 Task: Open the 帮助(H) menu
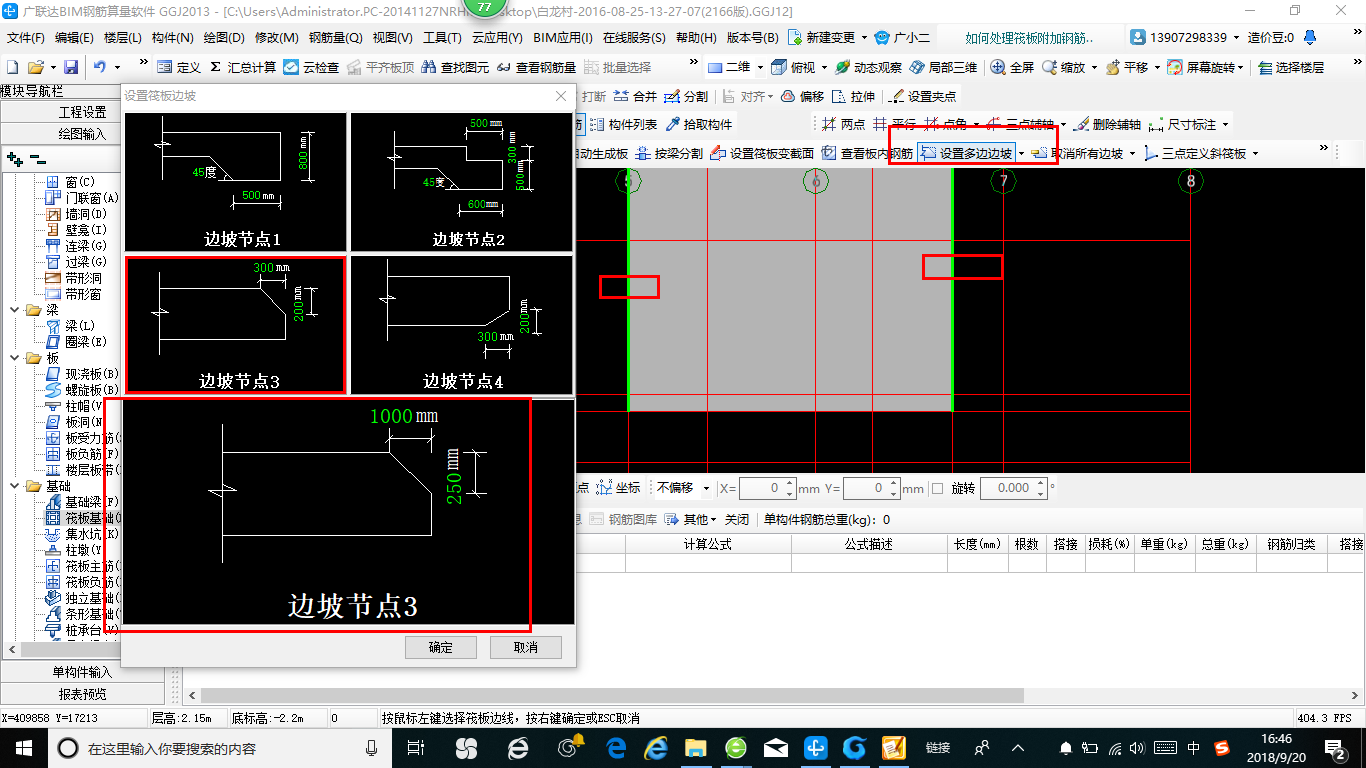[696, 38]
